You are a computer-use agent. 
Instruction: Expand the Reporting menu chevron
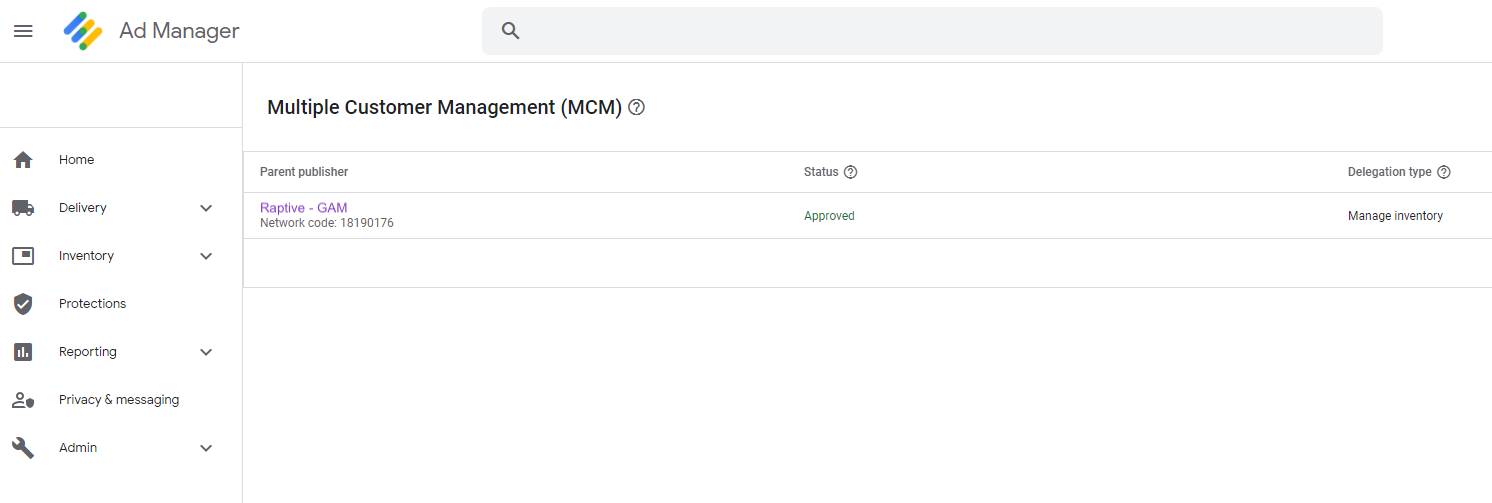(x=206, y=352)
